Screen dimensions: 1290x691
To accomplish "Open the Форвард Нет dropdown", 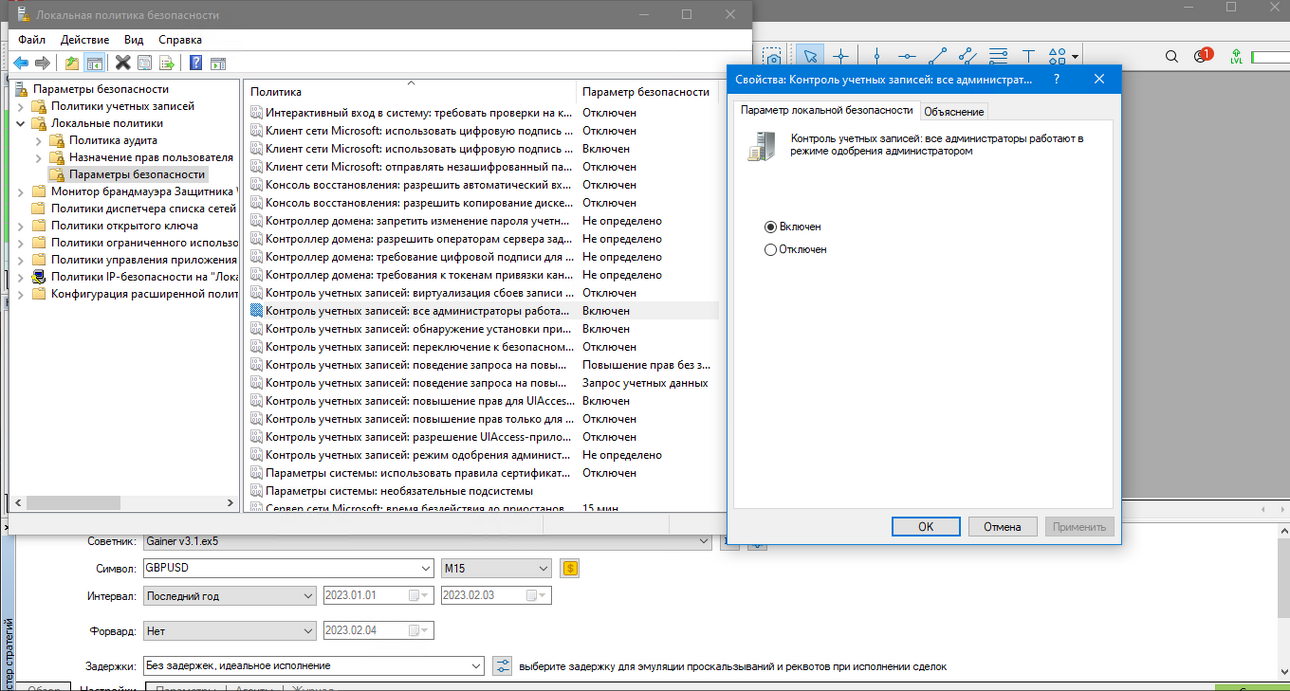I will (x=307, y=631).
